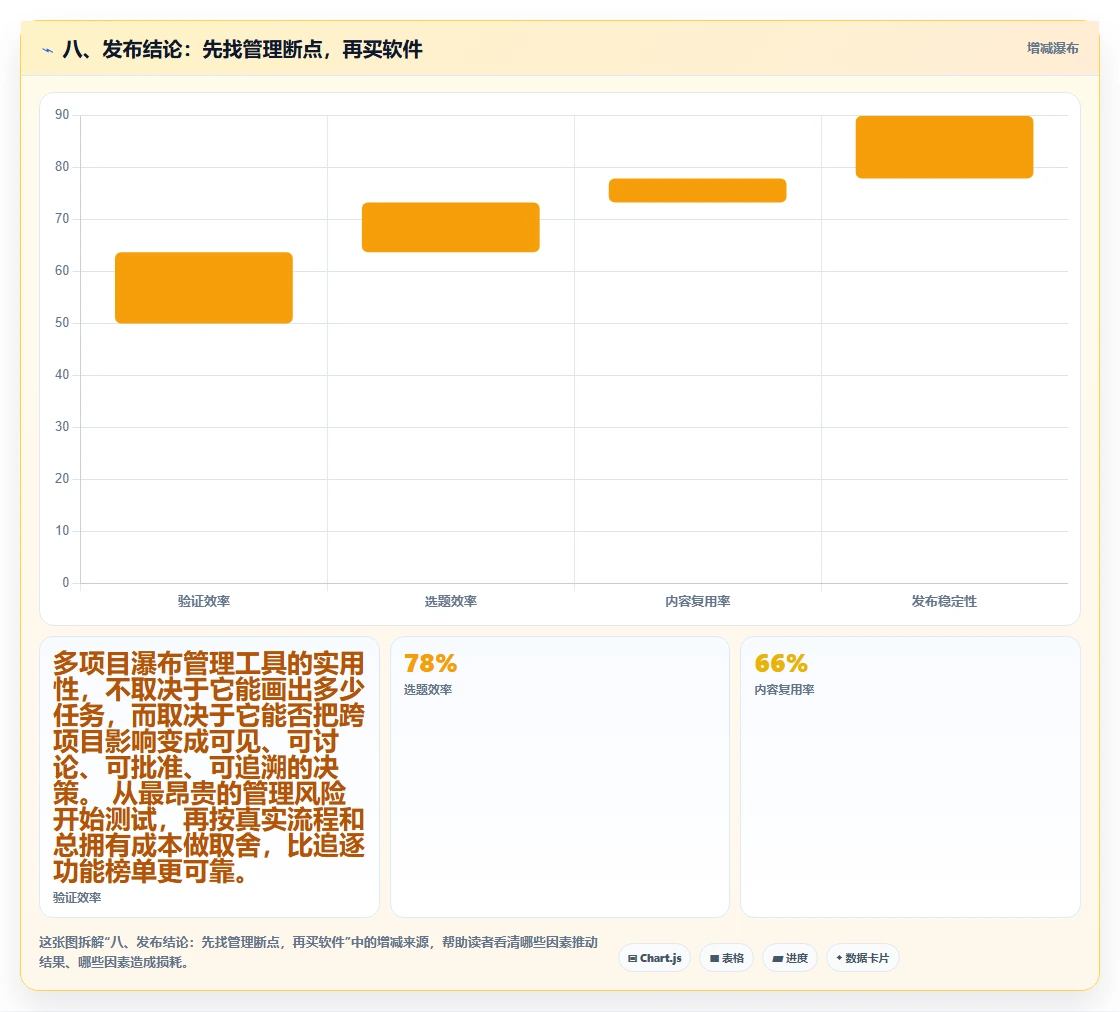1120x1012 pixels.
Task: Click the 66% value in the card
Action: tap(781, 663)
